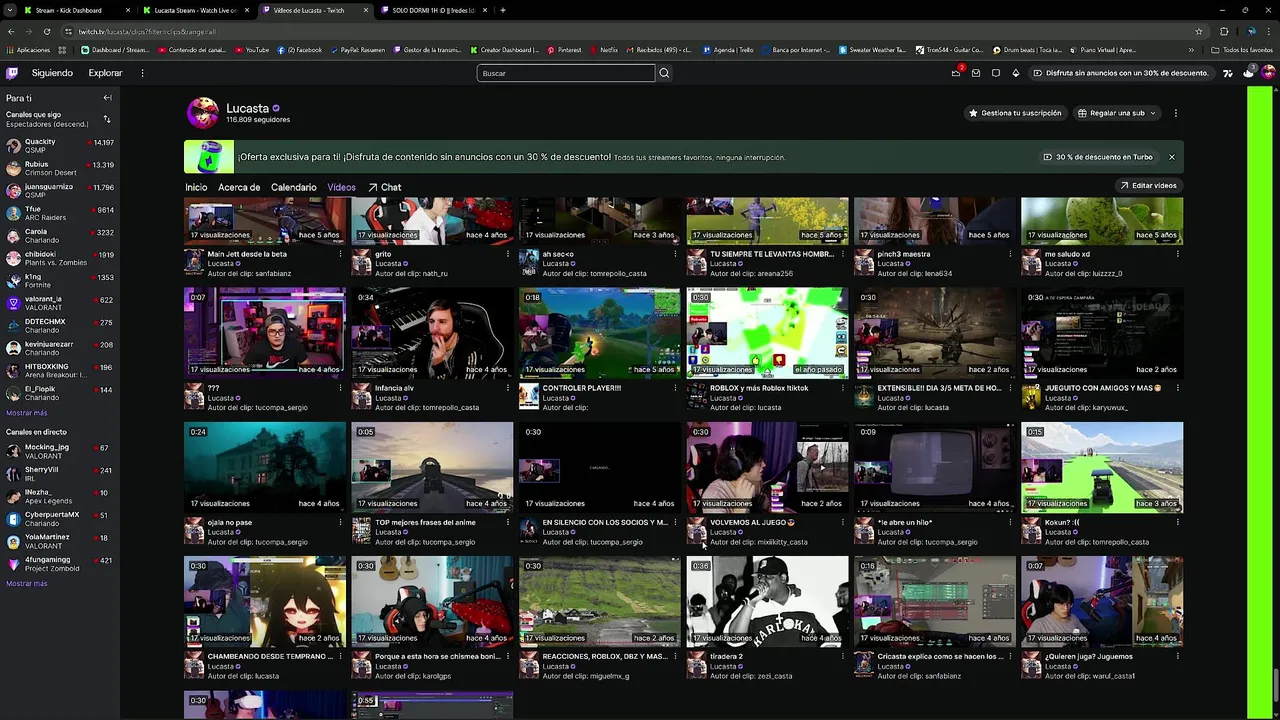Click 30 % de descuento en Turbo button

[1098, 157]
